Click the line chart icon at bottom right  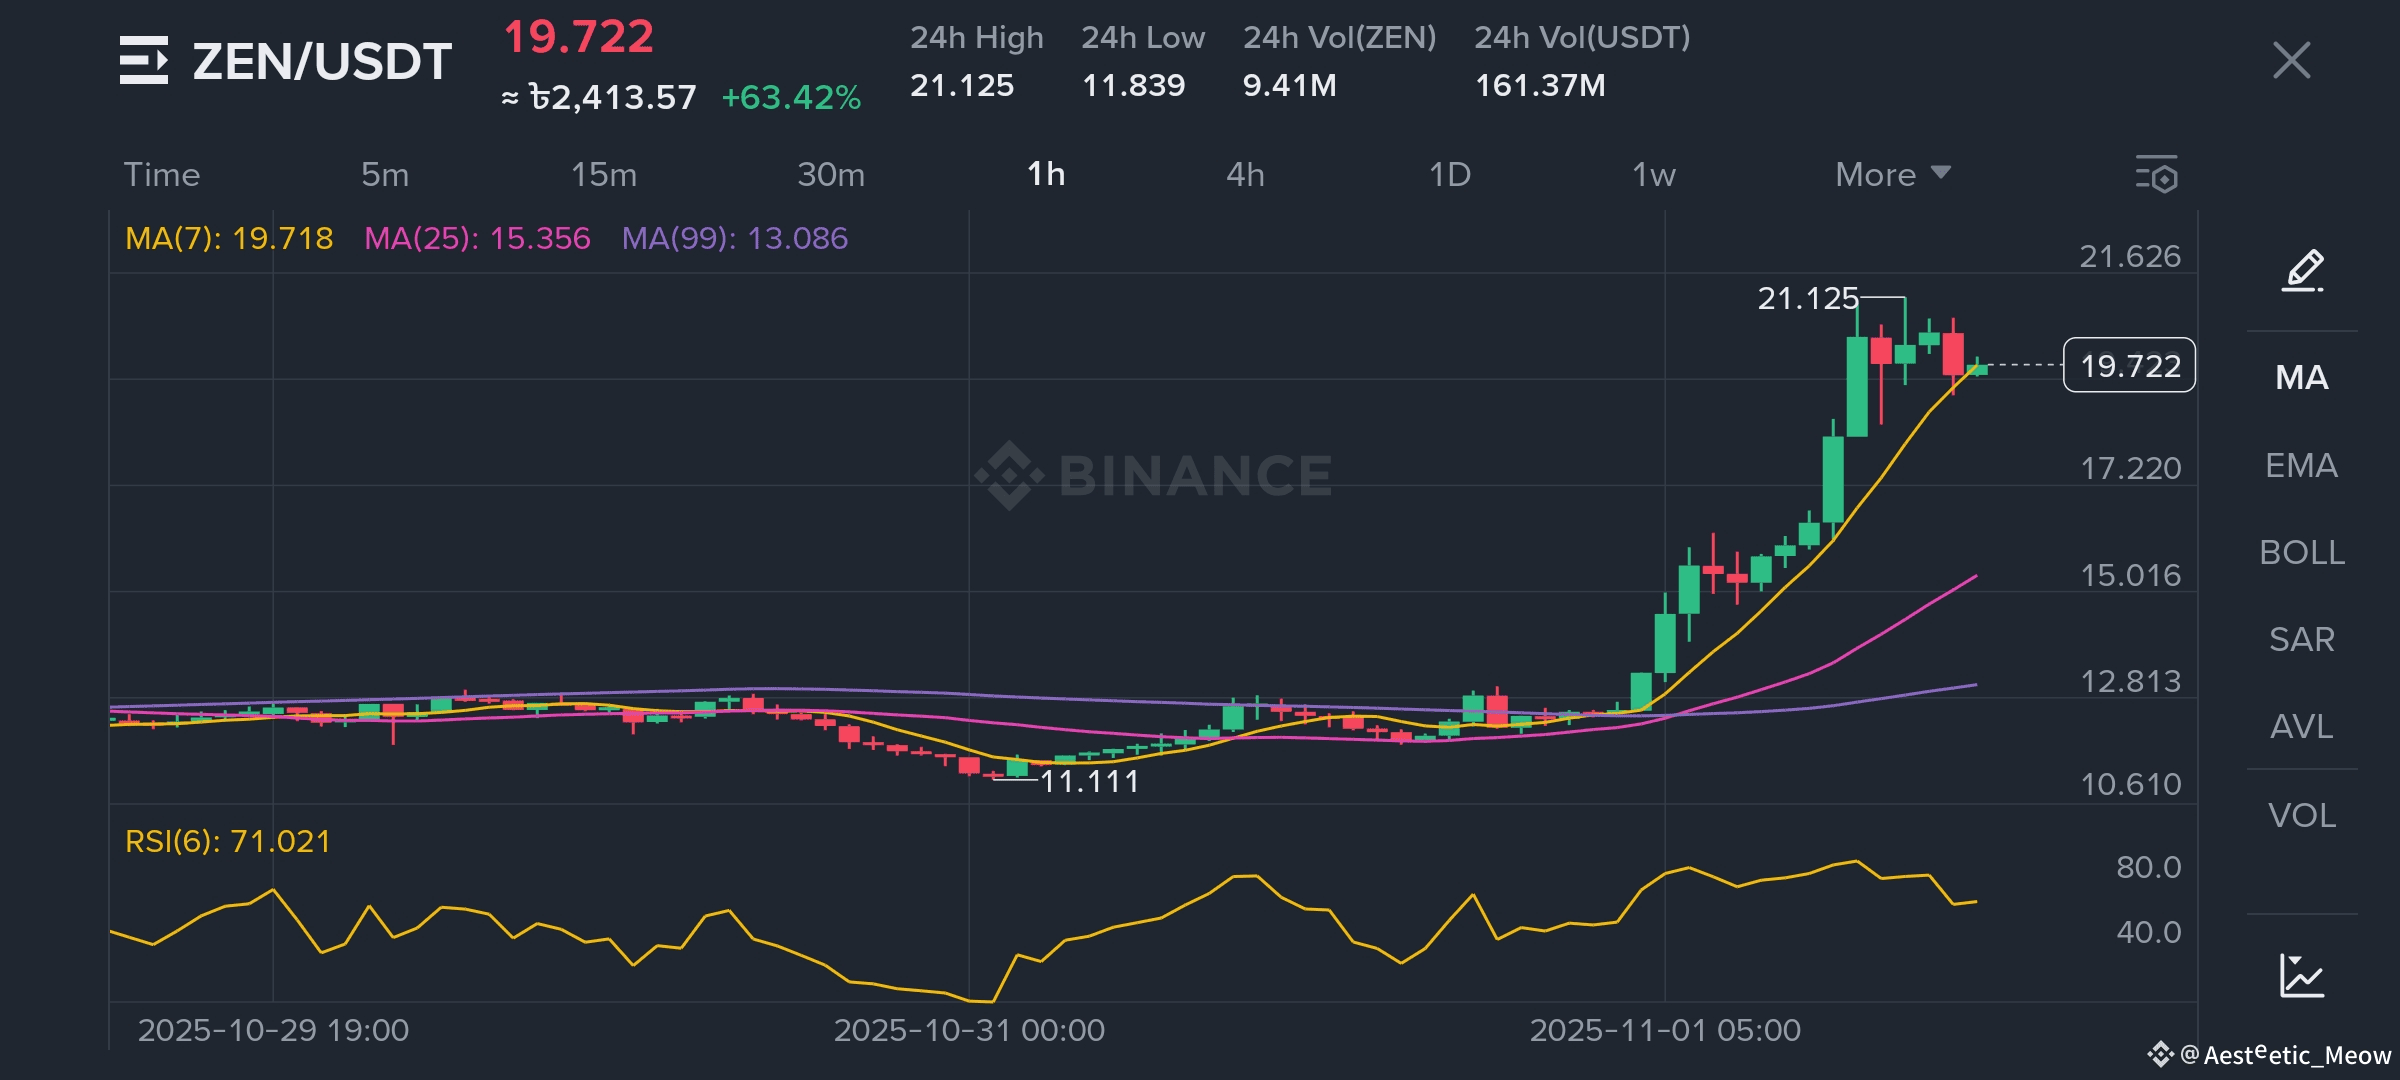(x=2301, y=975)
